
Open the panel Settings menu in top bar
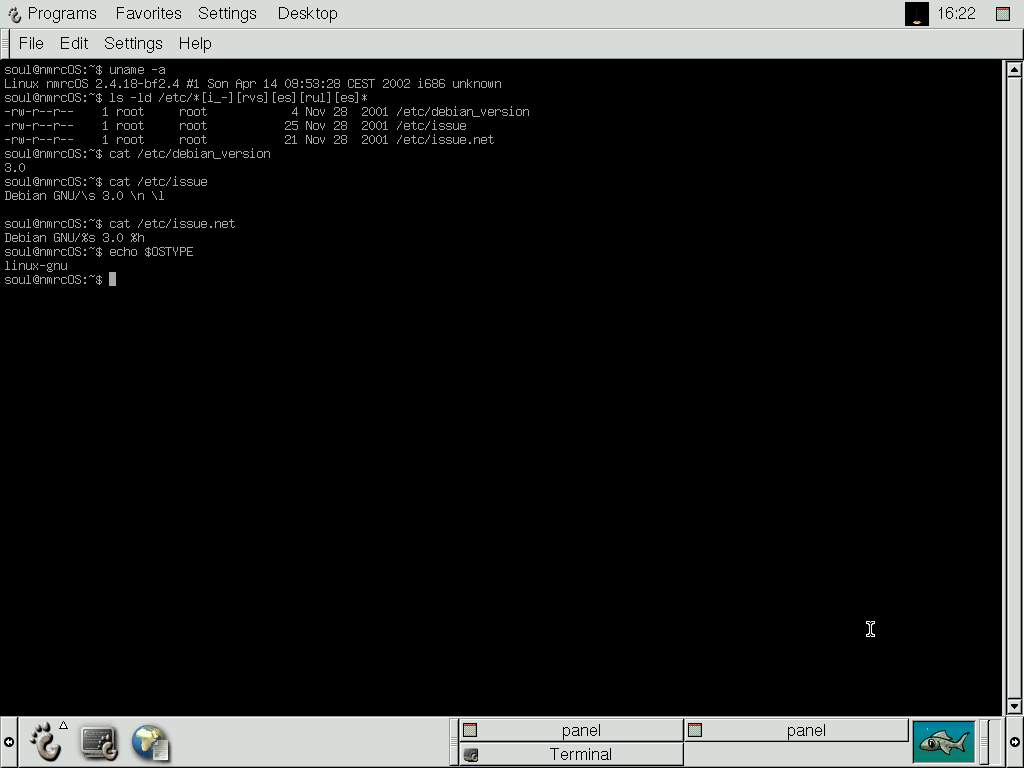tap(227, 14)
